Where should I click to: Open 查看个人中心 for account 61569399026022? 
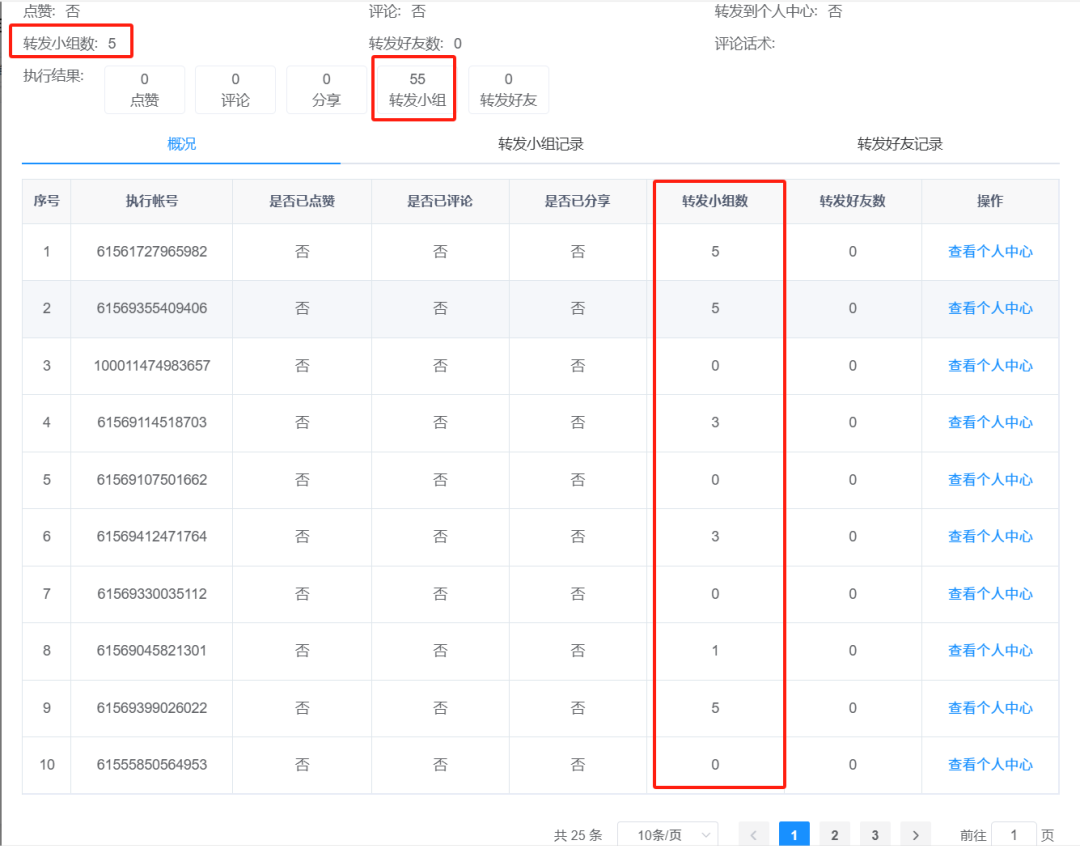click(990, 708)
